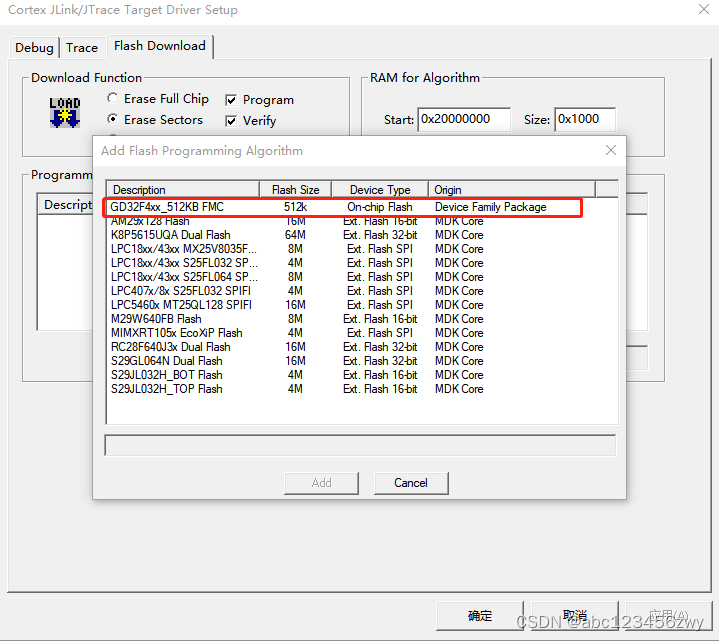Screen dimensions: 719x641
Task: Sort by the Flash Size column header
Action: coord(295,189)
